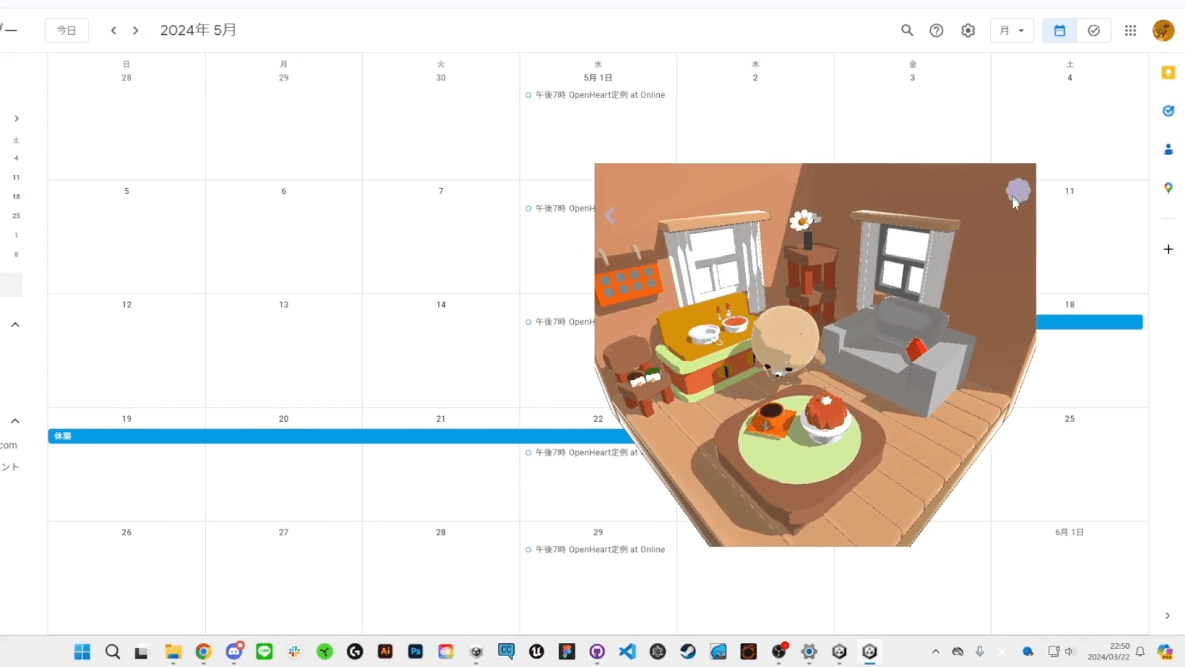Open Windows notifications bell
1185x667 pixels.
[x=1140, y=652]
